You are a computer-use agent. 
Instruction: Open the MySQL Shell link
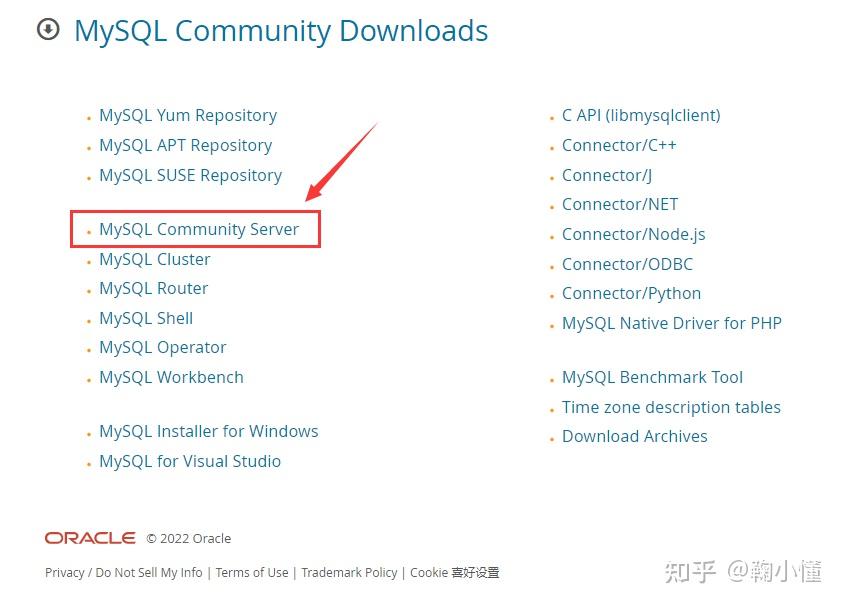pyautogui.click(x=146, y=318)
